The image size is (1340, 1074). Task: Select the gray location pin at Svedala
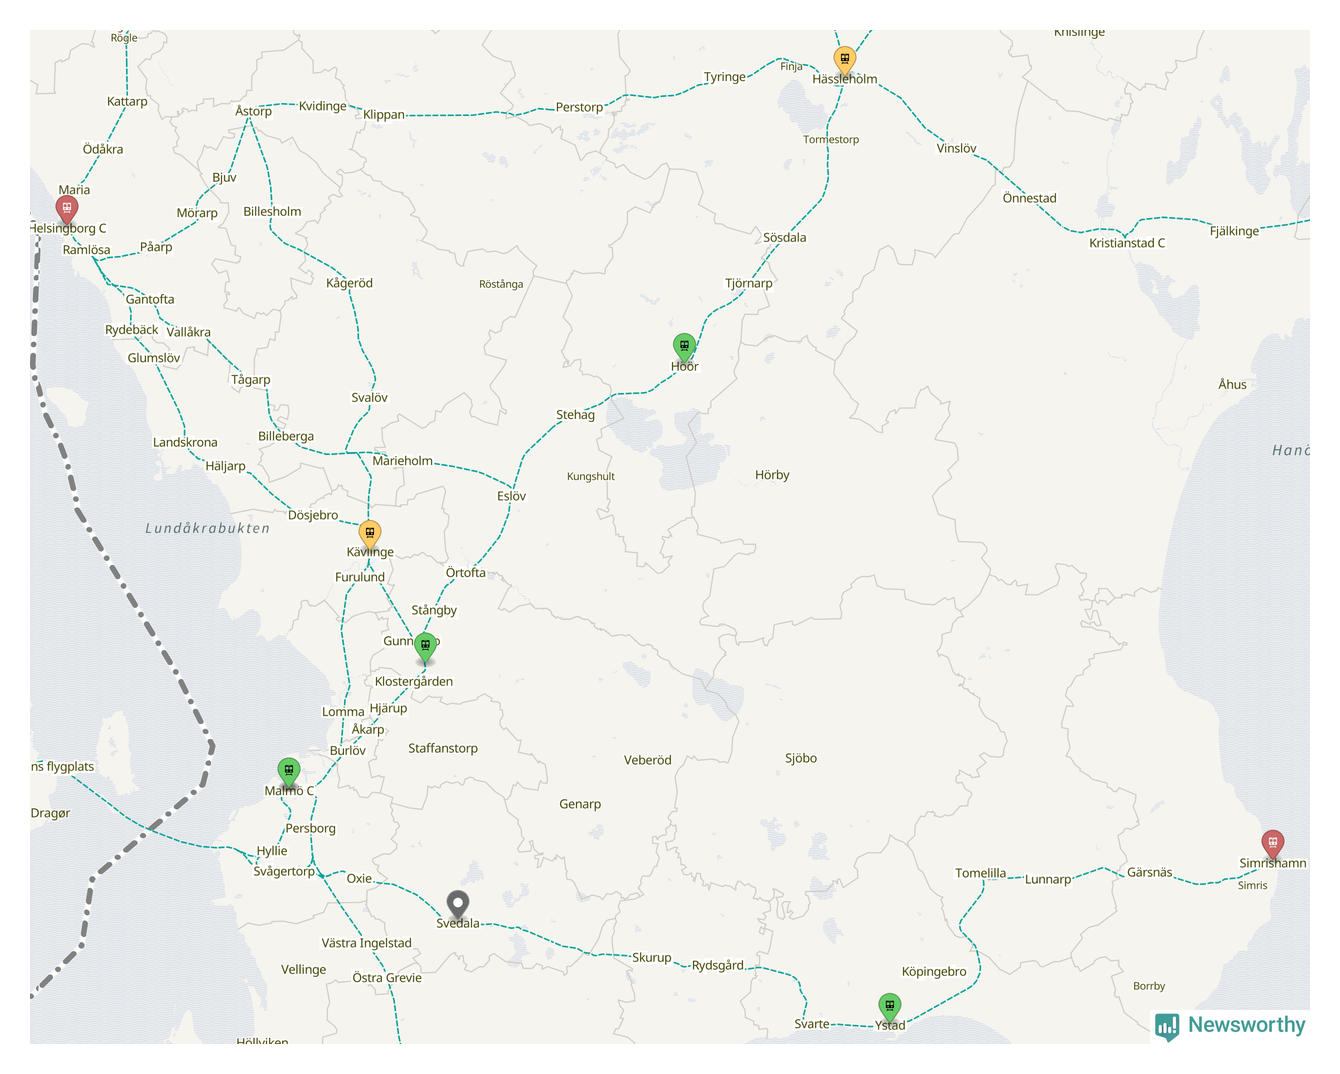pos(458,905)
